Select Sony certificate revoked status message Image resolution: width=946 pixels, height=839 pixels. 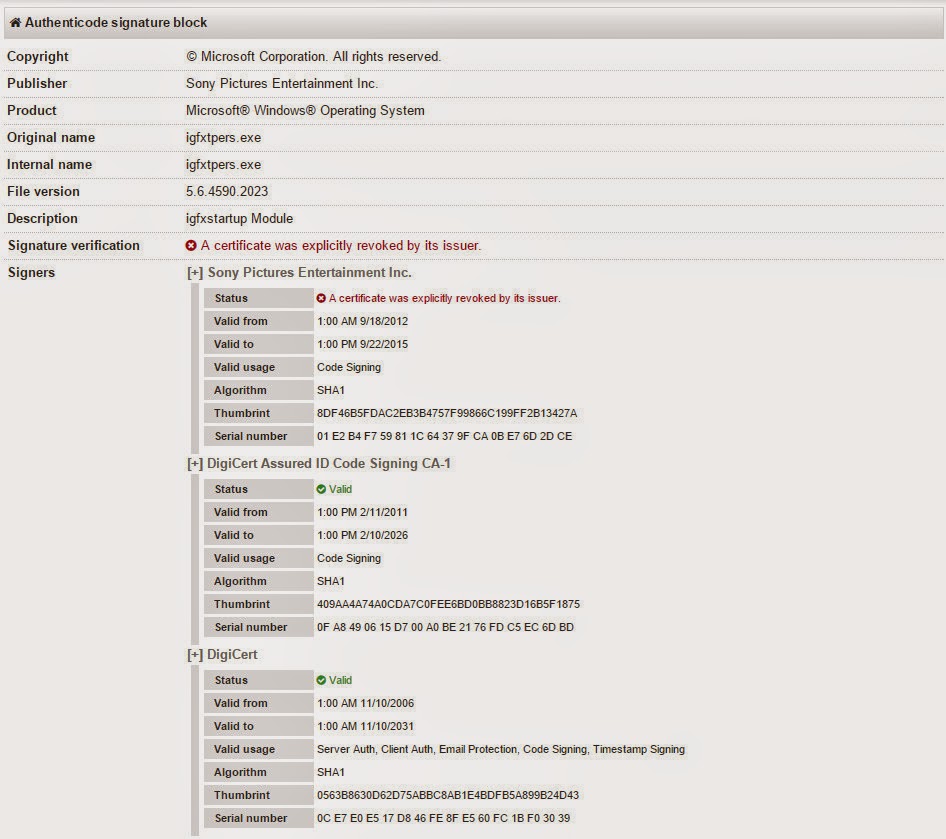[x=445, y=298]
